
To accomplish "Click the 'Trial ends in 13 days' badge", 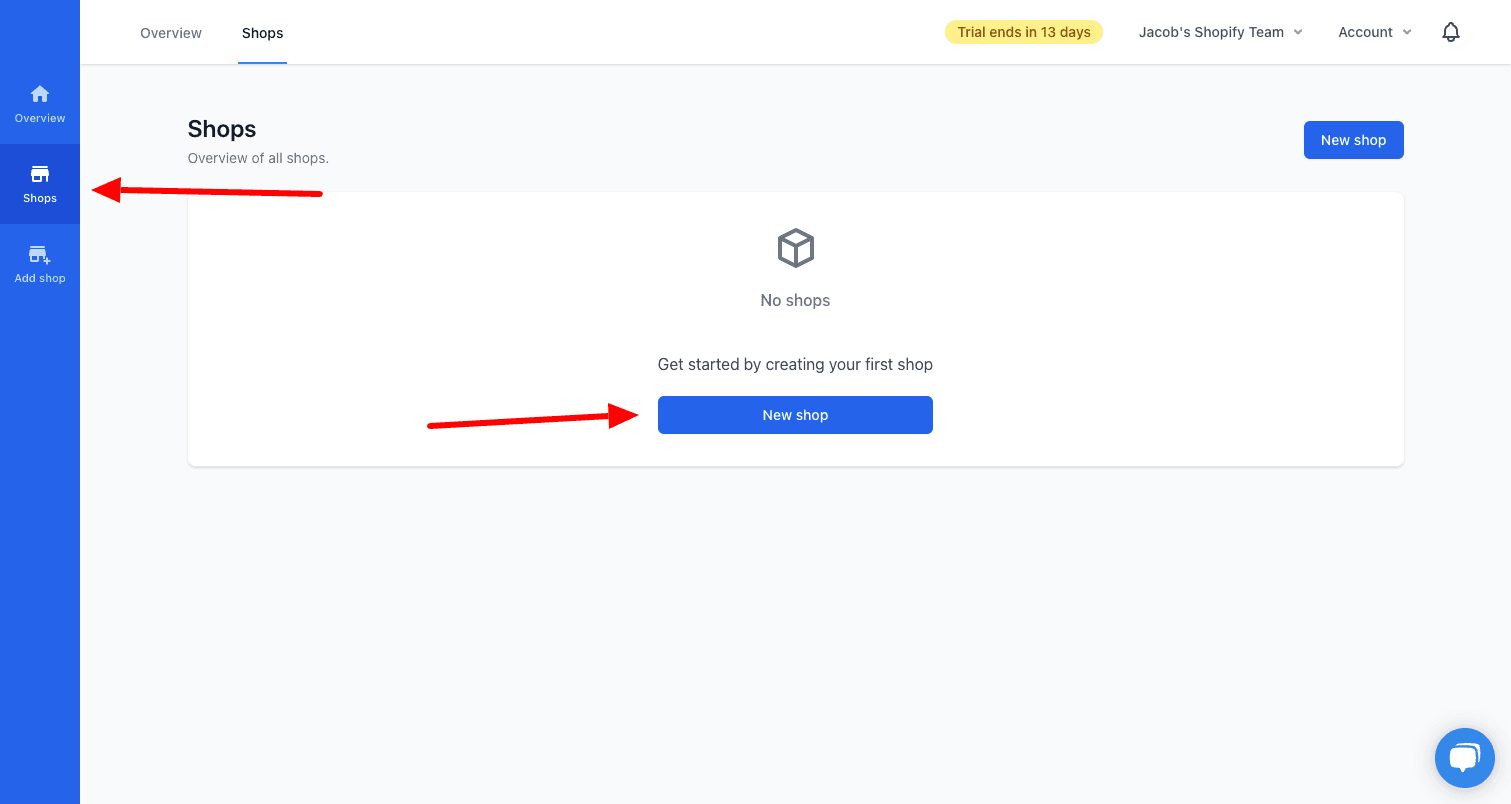I will (x=1023, y=32).
